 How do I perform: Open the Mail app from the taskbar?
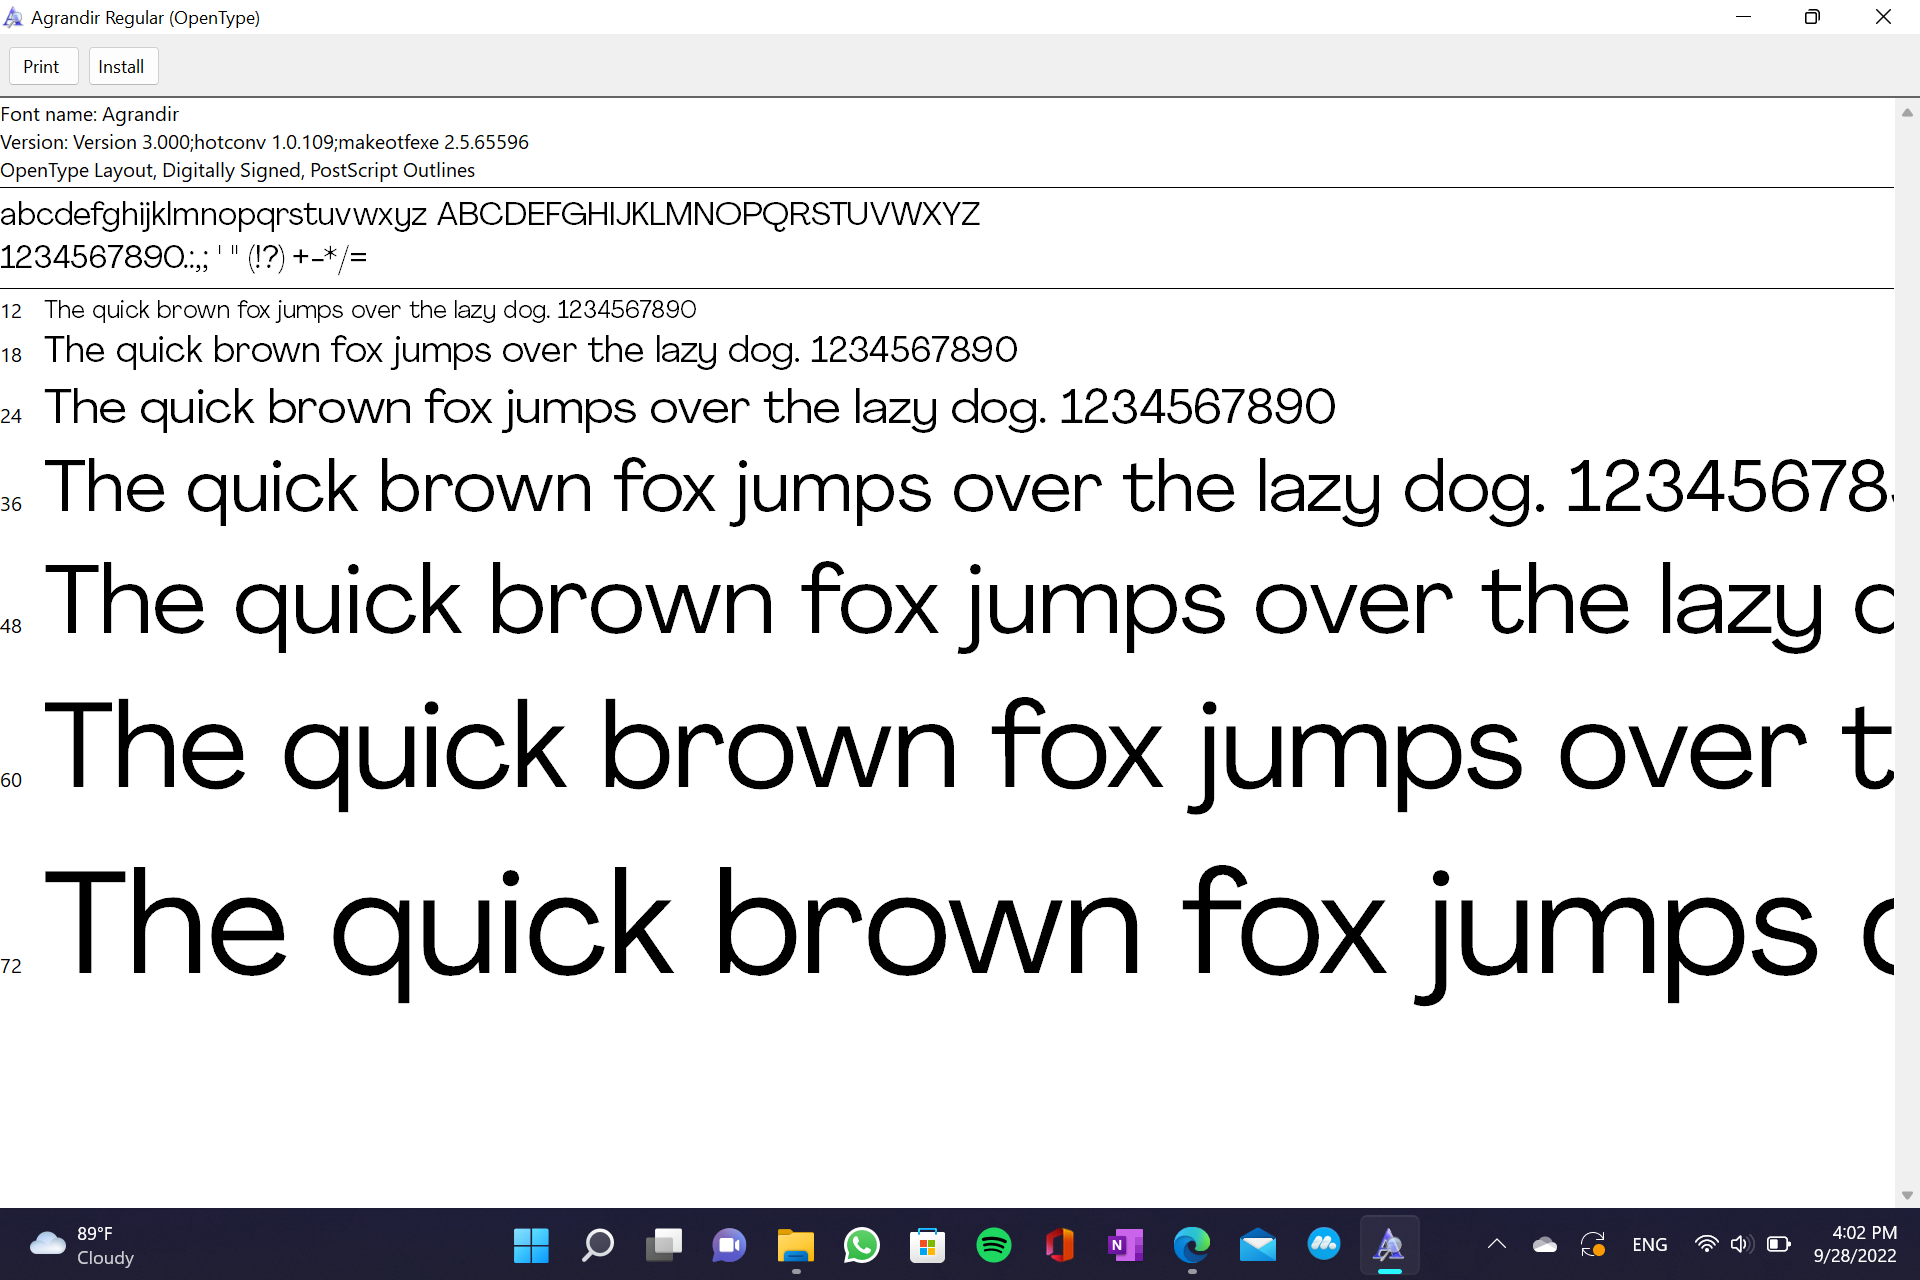coord(1258,1245)
